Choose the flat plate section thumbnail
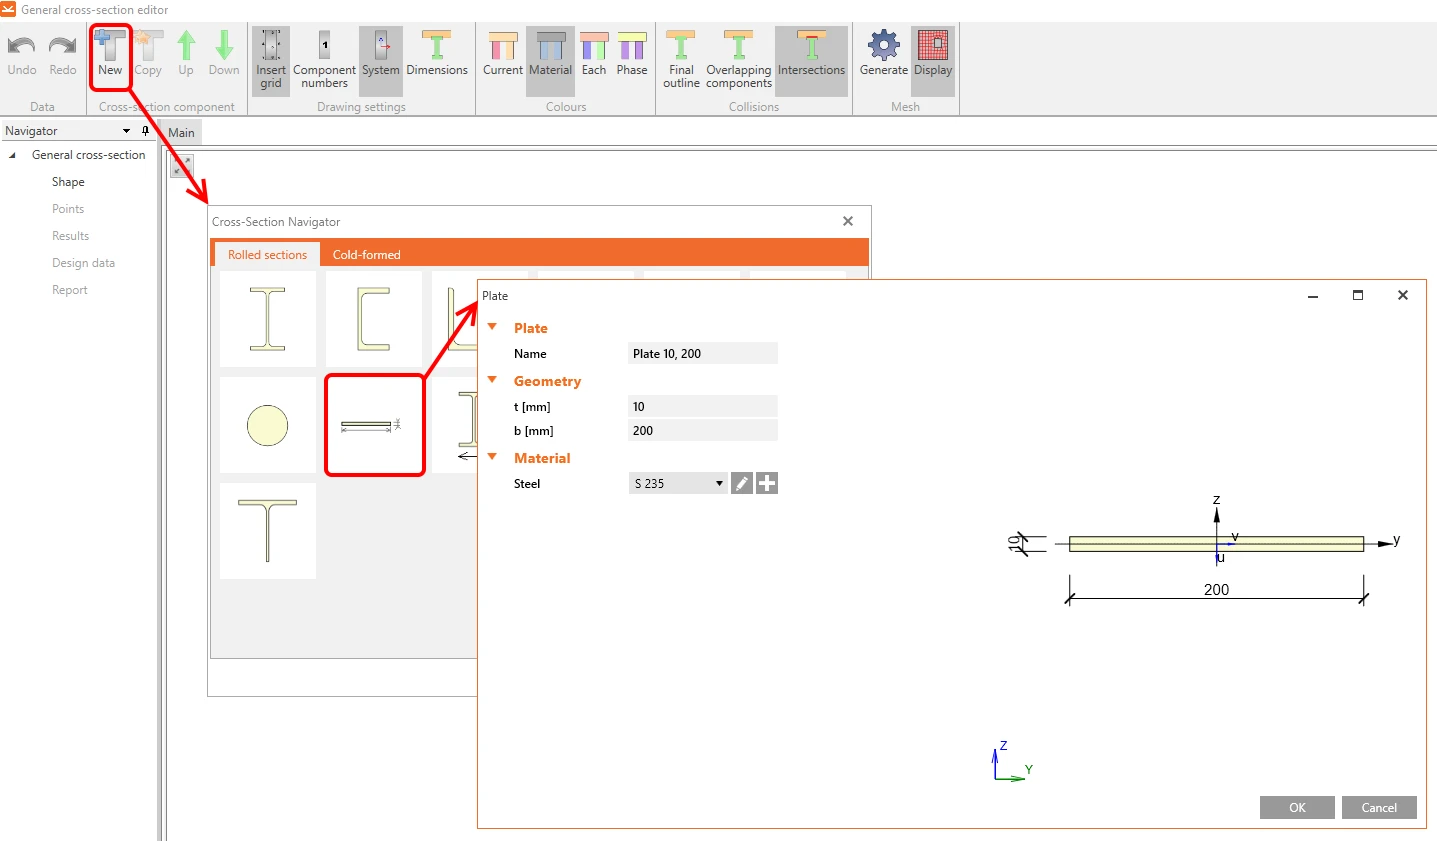This screenshot has height=841, width=1437. coord(374,425)
